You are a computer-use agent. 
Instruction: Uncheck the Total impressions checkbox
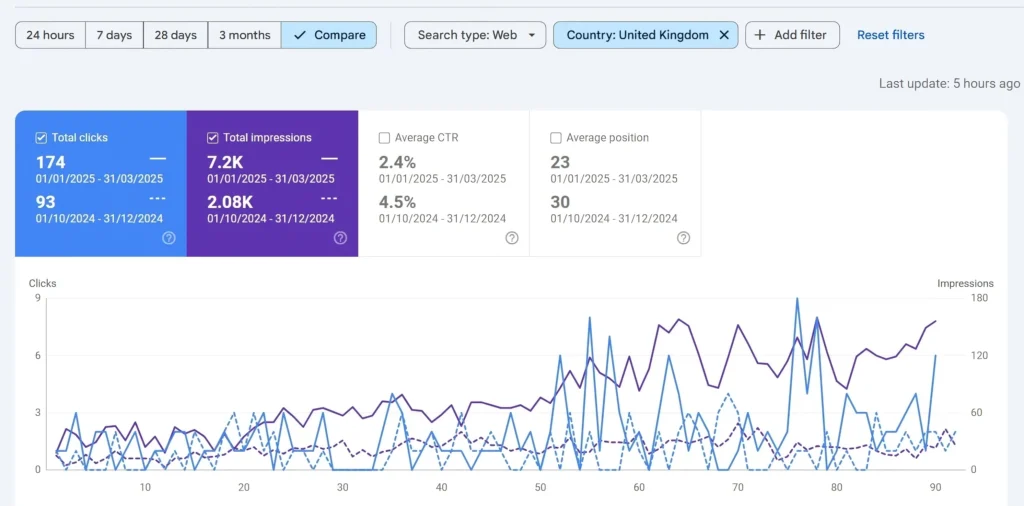(213, 138)
